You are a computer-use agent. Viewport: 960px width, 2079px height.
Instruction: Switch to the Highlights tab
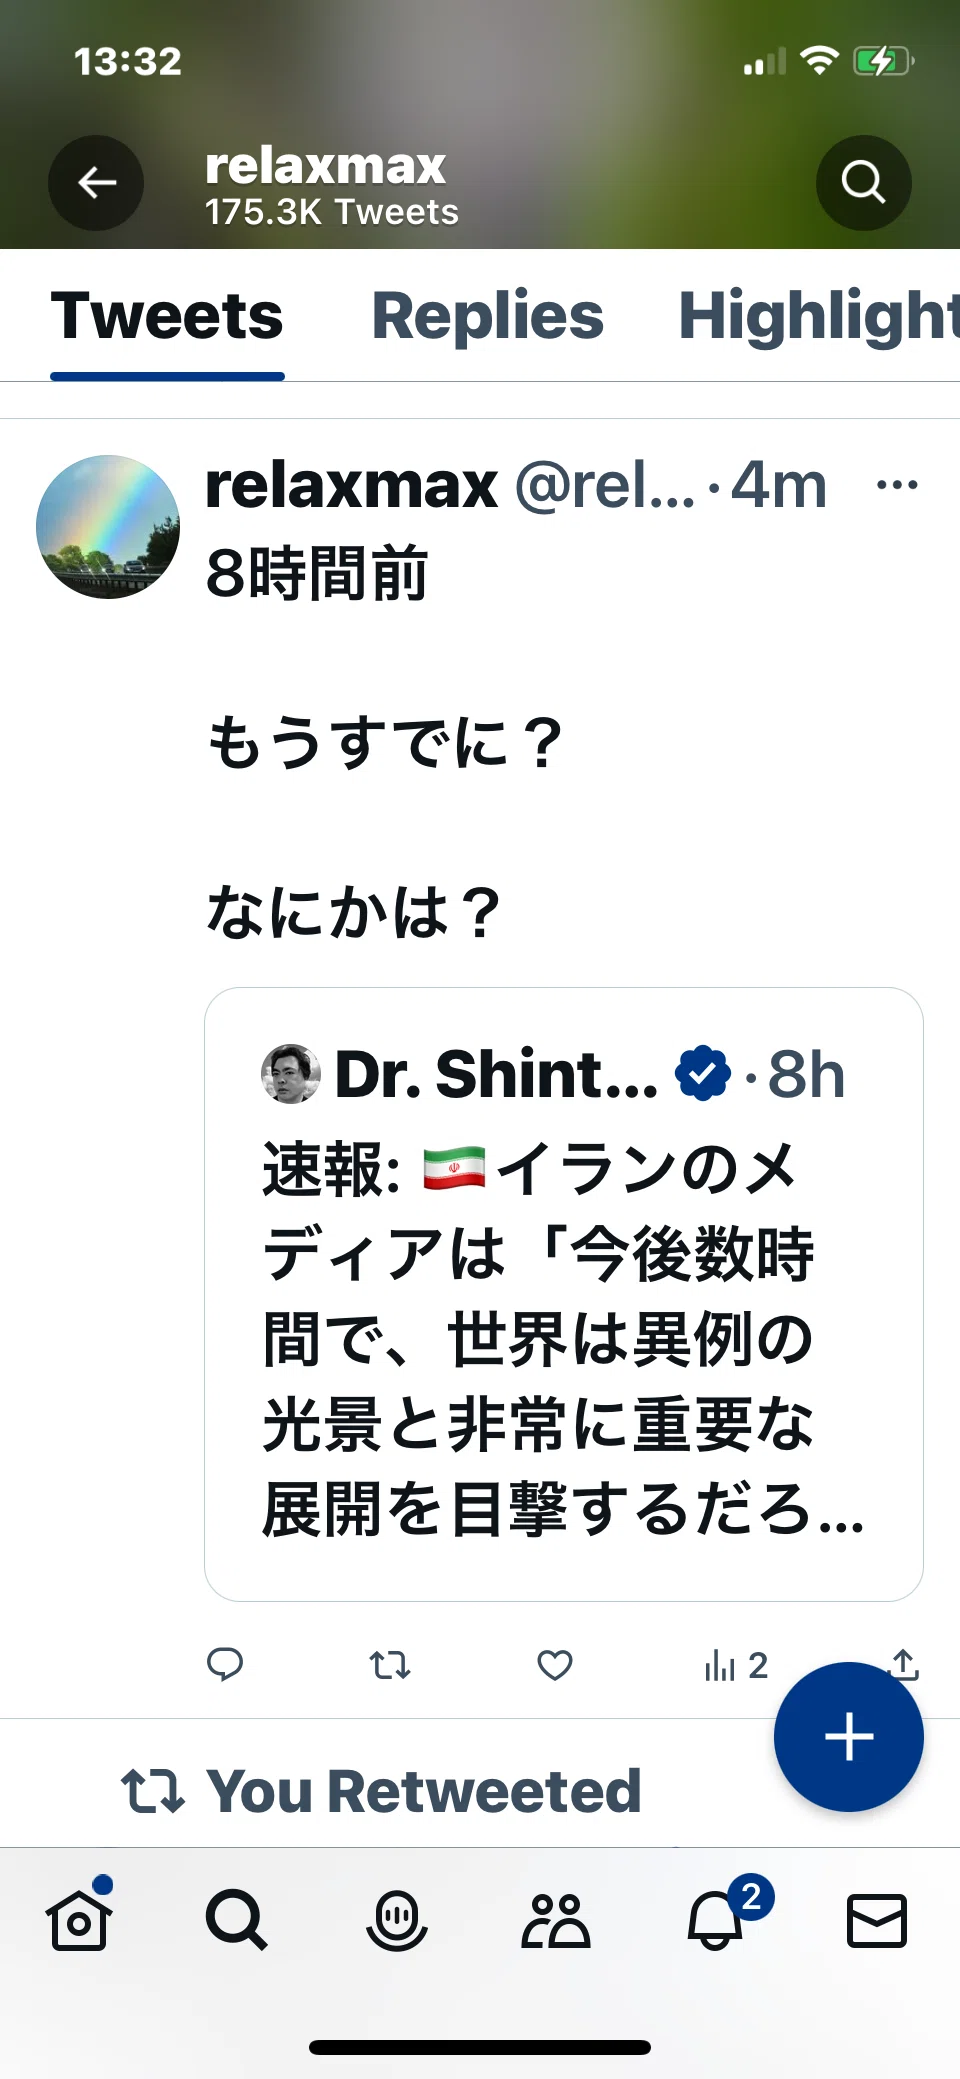(819, 316)
